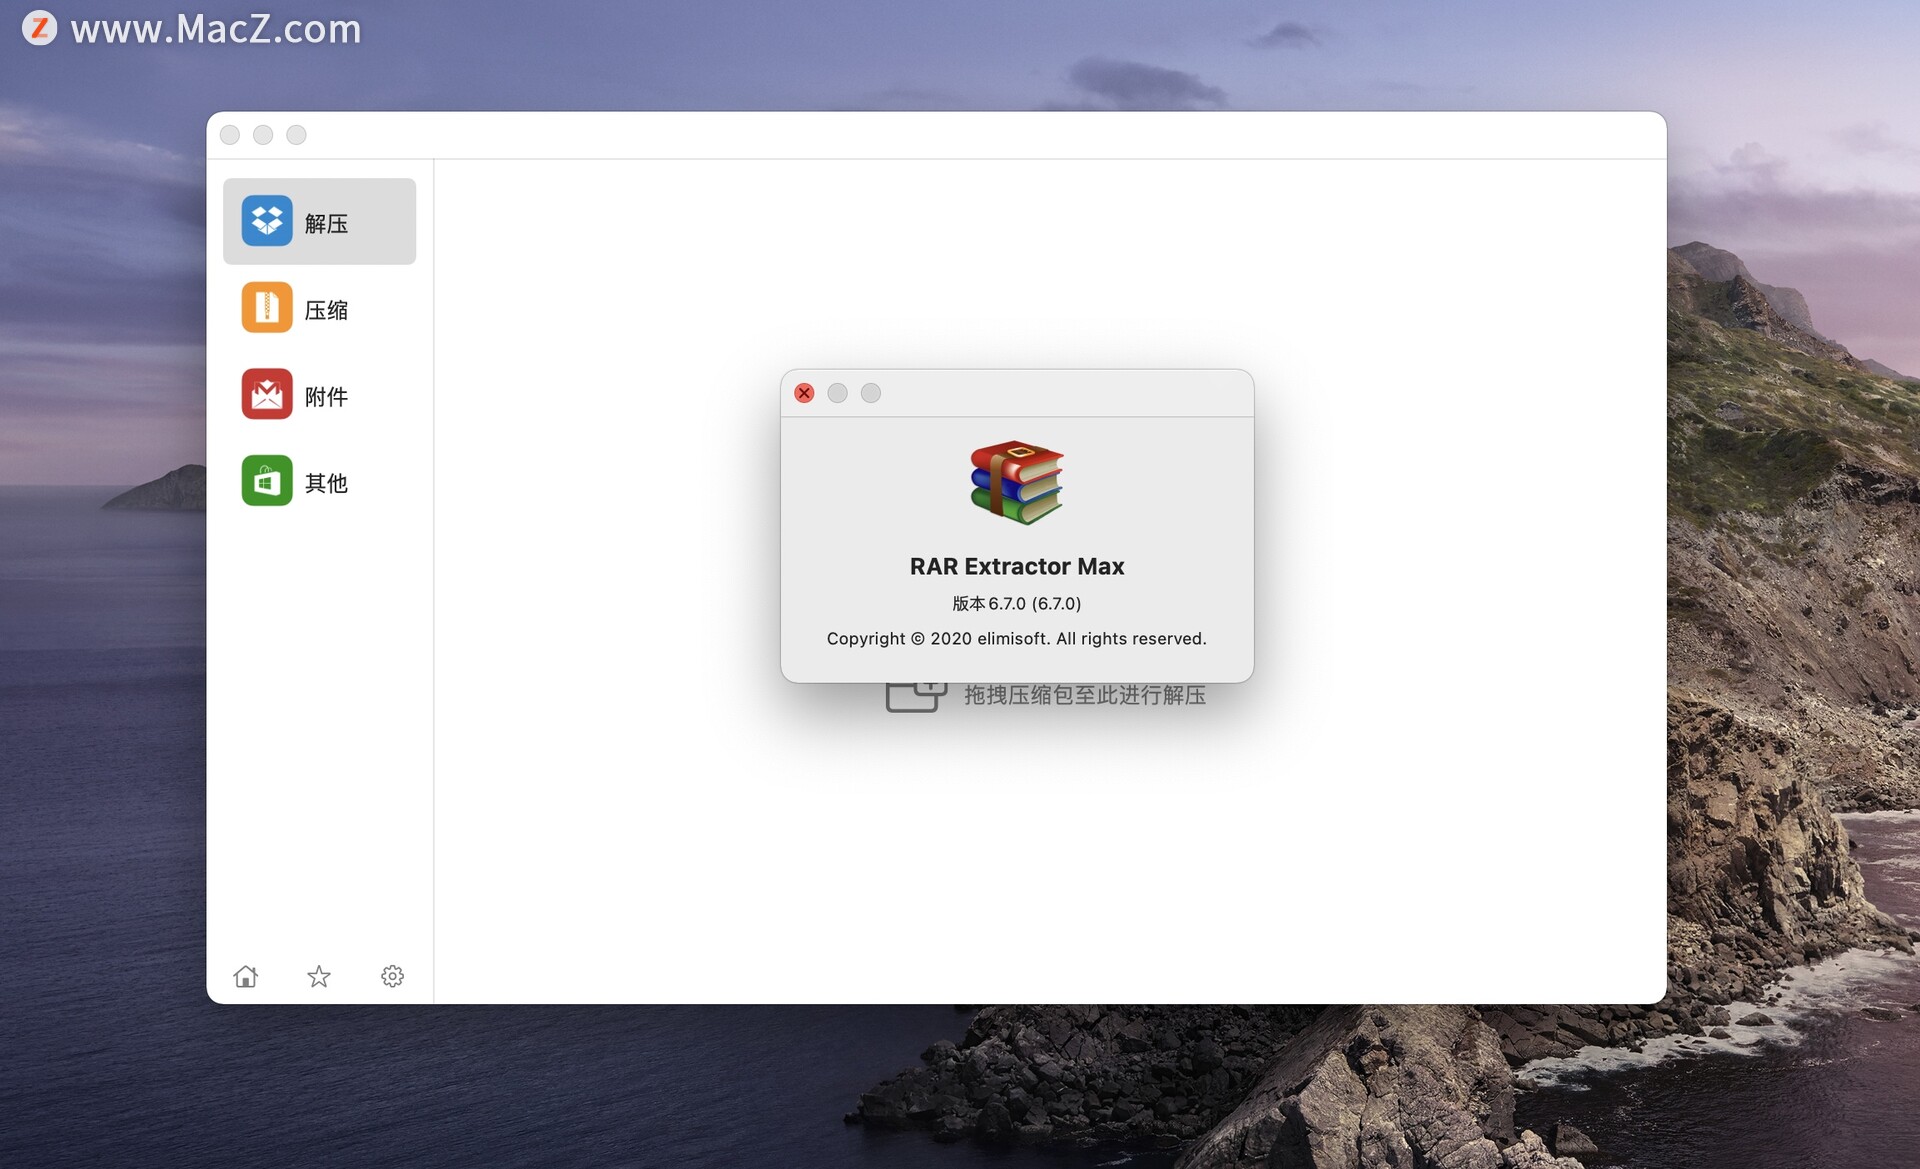Click the main window's grey minimize button
The width and height of the screenshot is (1920, 1169).
click(263, 135)
